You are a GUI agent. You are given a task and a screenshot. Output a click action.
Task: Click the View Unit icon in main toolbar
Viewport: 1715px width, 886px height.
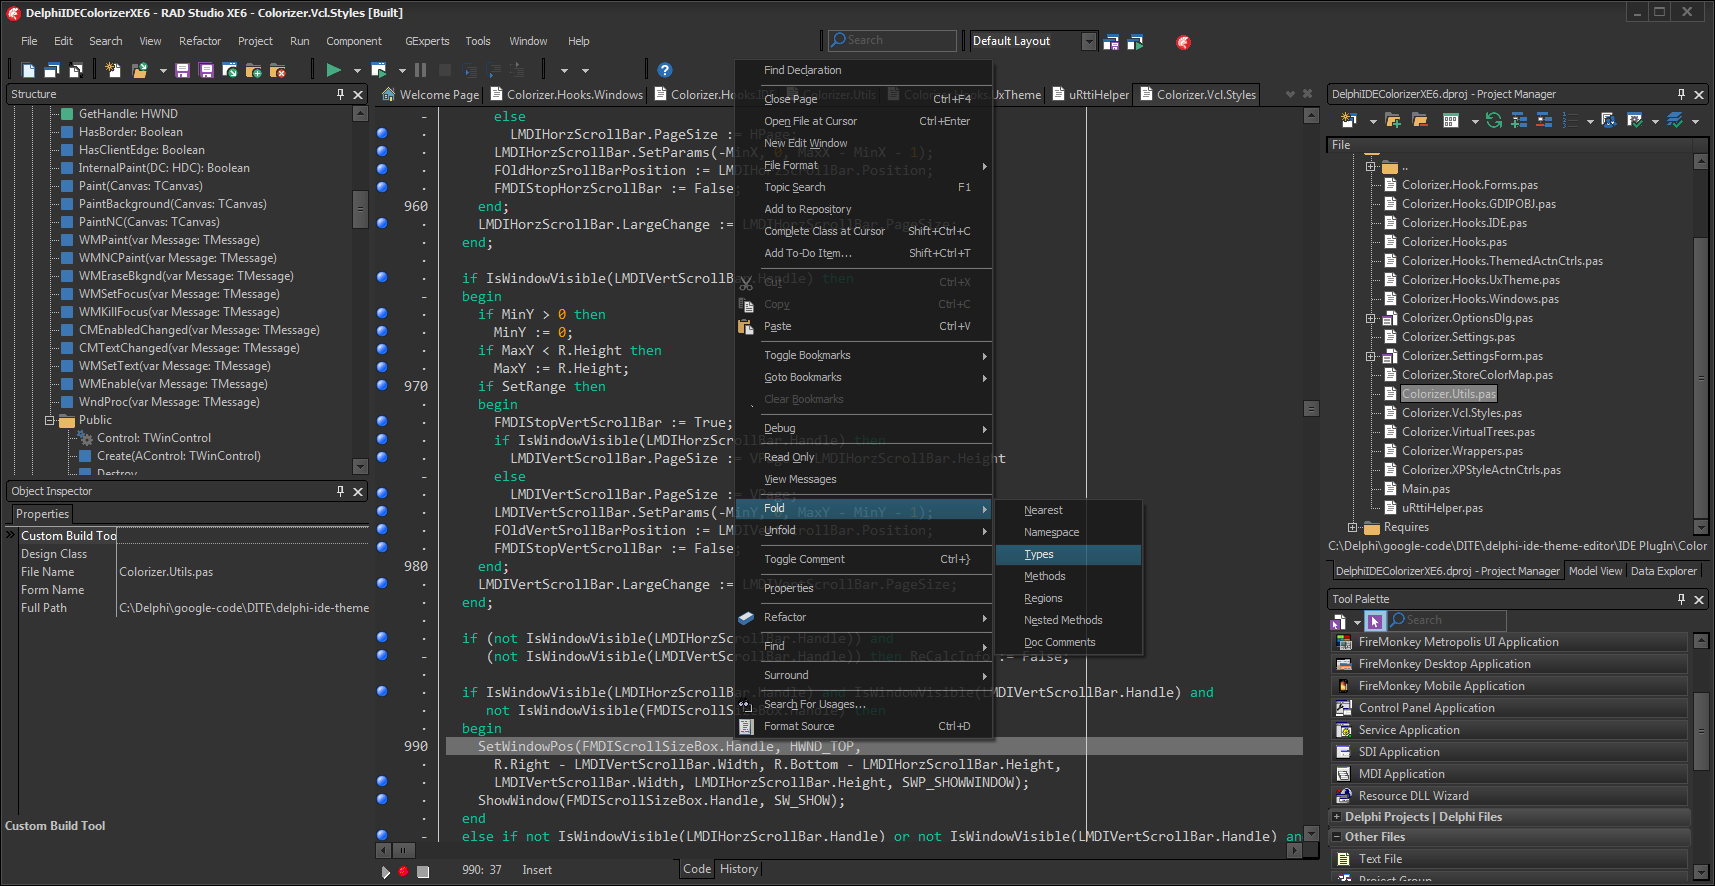click(29, 70)
